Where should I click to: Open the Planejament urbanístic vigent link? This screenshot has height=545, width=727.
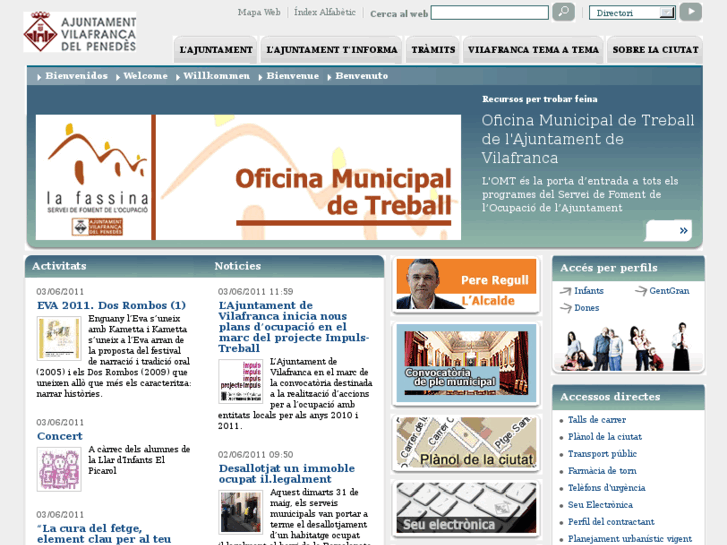(630, 539)
